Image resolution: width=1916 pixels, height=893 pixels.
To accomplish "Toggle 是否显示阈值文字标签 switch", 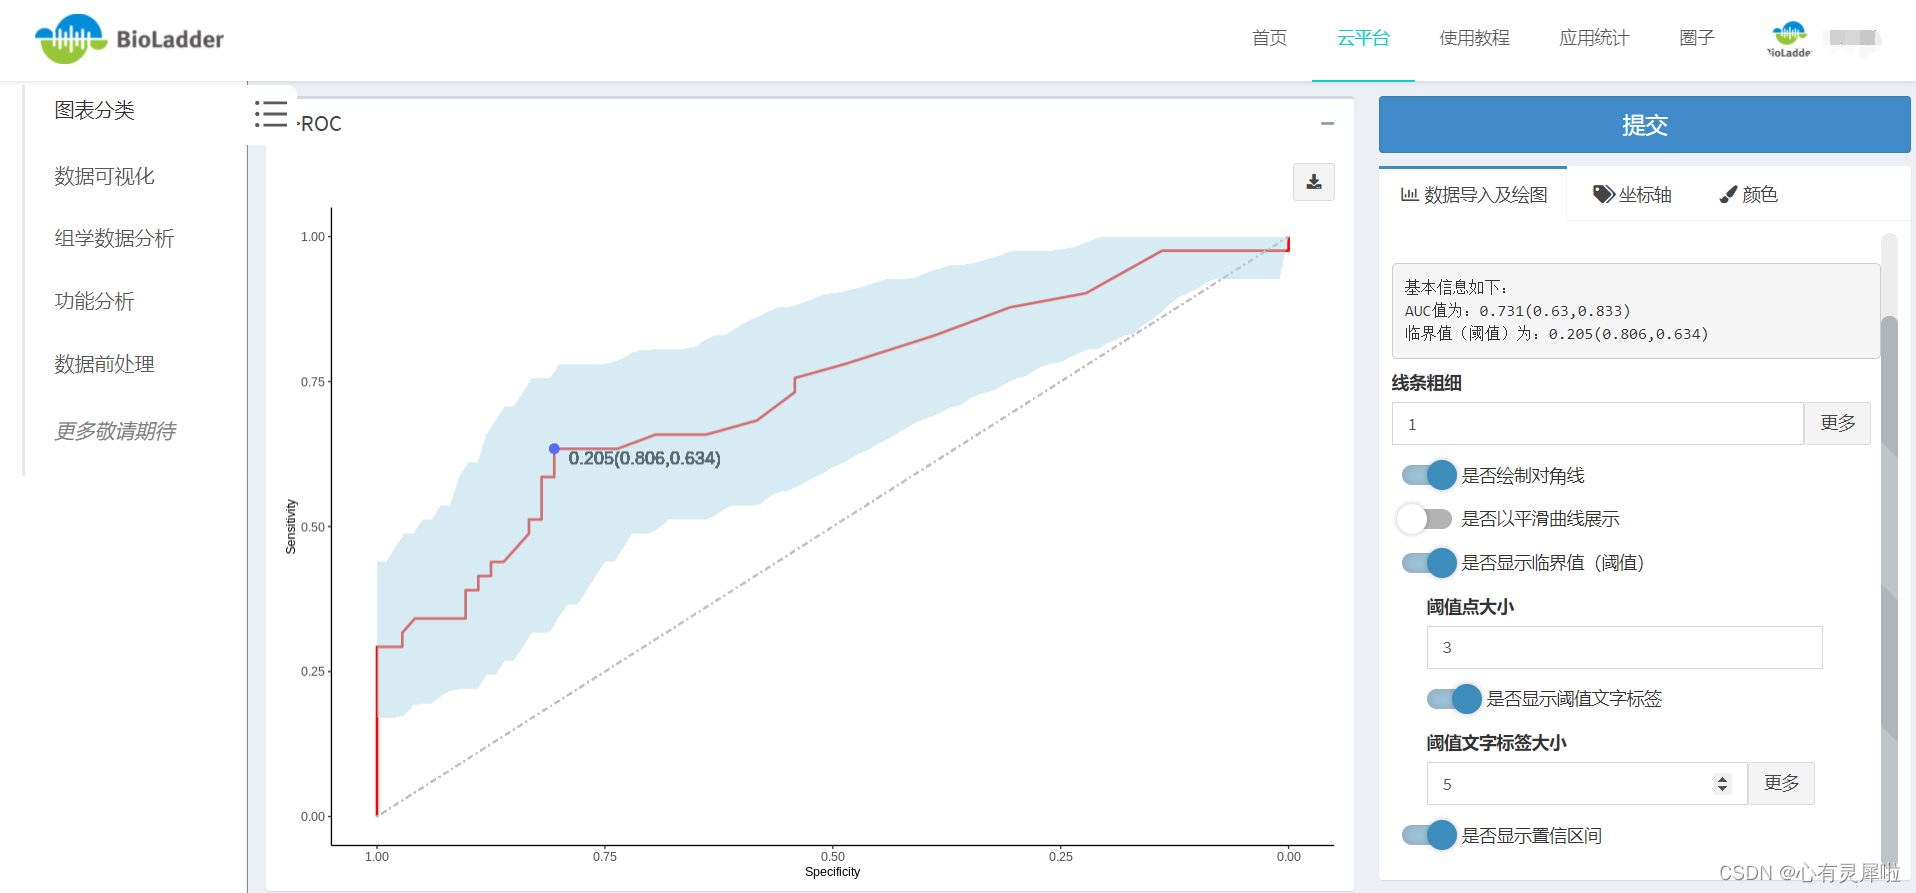I will pyautogui.click(x=1454, y=698).
